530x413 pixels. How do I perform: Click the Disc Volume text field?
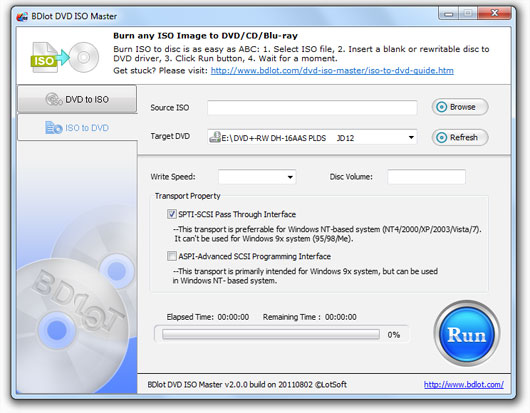pos(427,177)
